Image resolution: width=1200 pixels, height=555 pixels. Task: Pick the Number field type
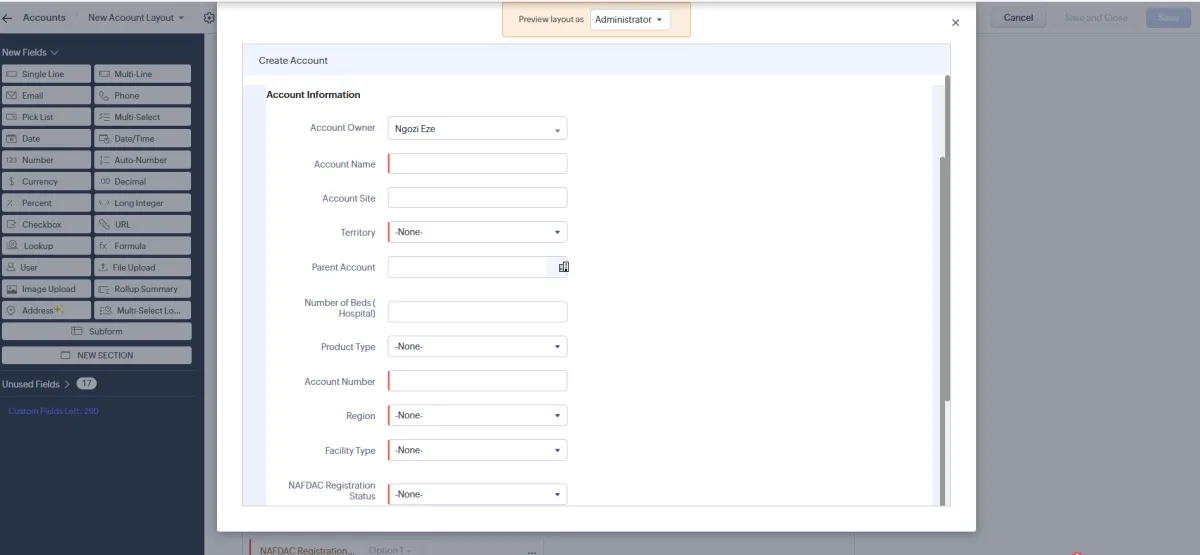pos(46,160)
